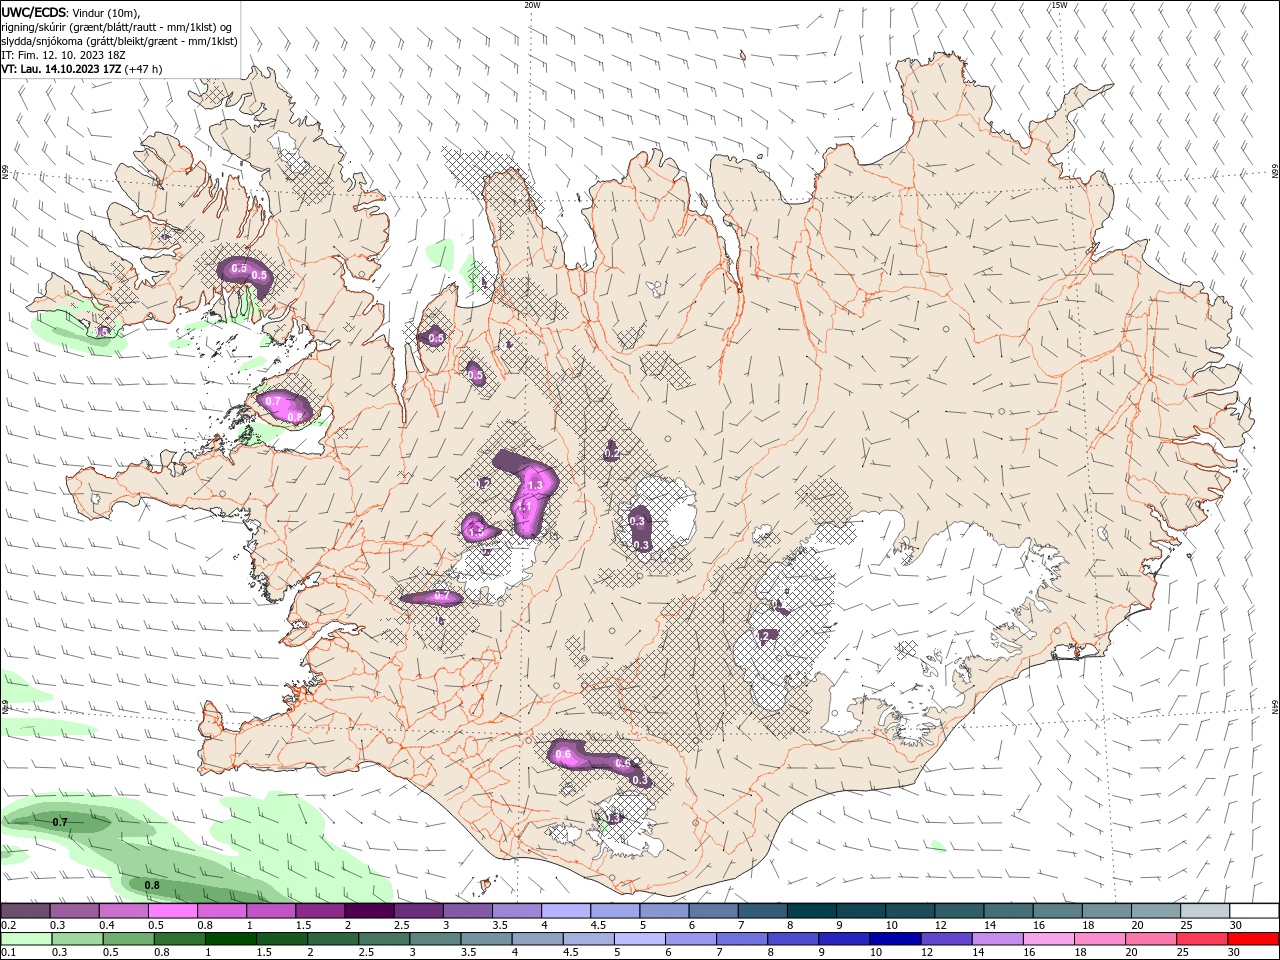The height and width of the screenshot is (960, 1280).
Task: Click the 'slydda/snjókoma' legend description line
Action: 118,41
